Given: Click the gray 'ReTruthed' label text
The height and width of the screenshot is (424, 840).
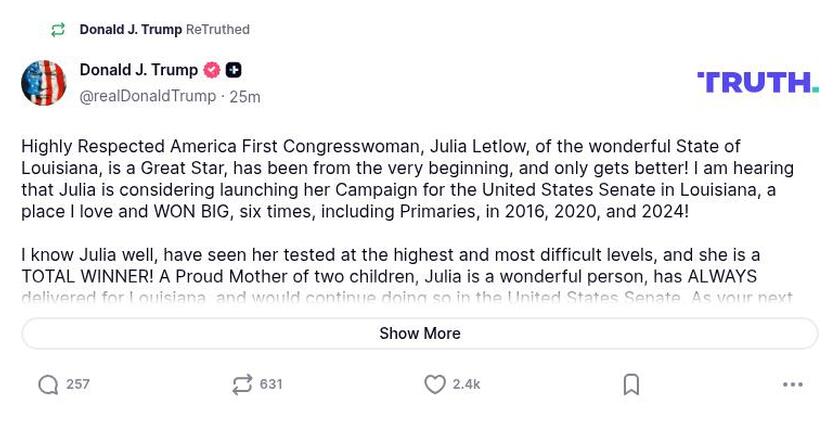Looking at the screenshot, I should tap(218, 30).
